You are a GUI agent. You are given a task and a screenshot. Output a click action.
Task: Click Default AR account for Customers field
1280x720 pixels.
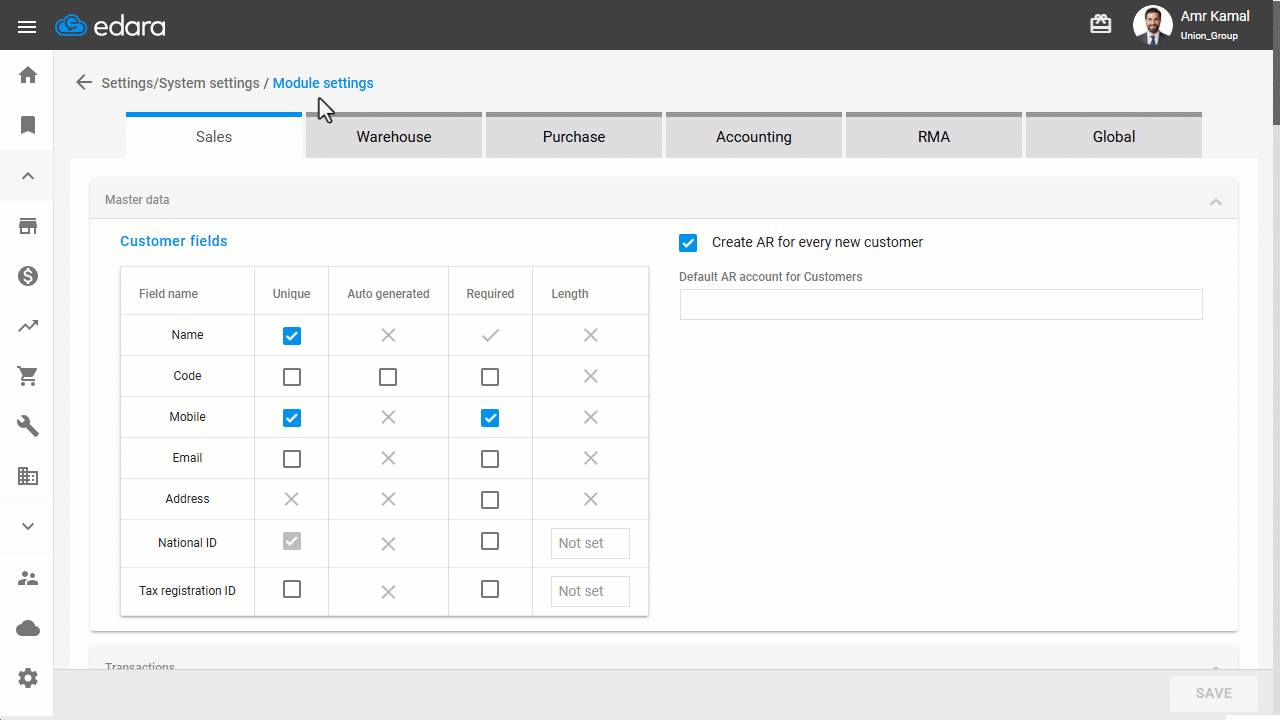(x=941, y=305)
